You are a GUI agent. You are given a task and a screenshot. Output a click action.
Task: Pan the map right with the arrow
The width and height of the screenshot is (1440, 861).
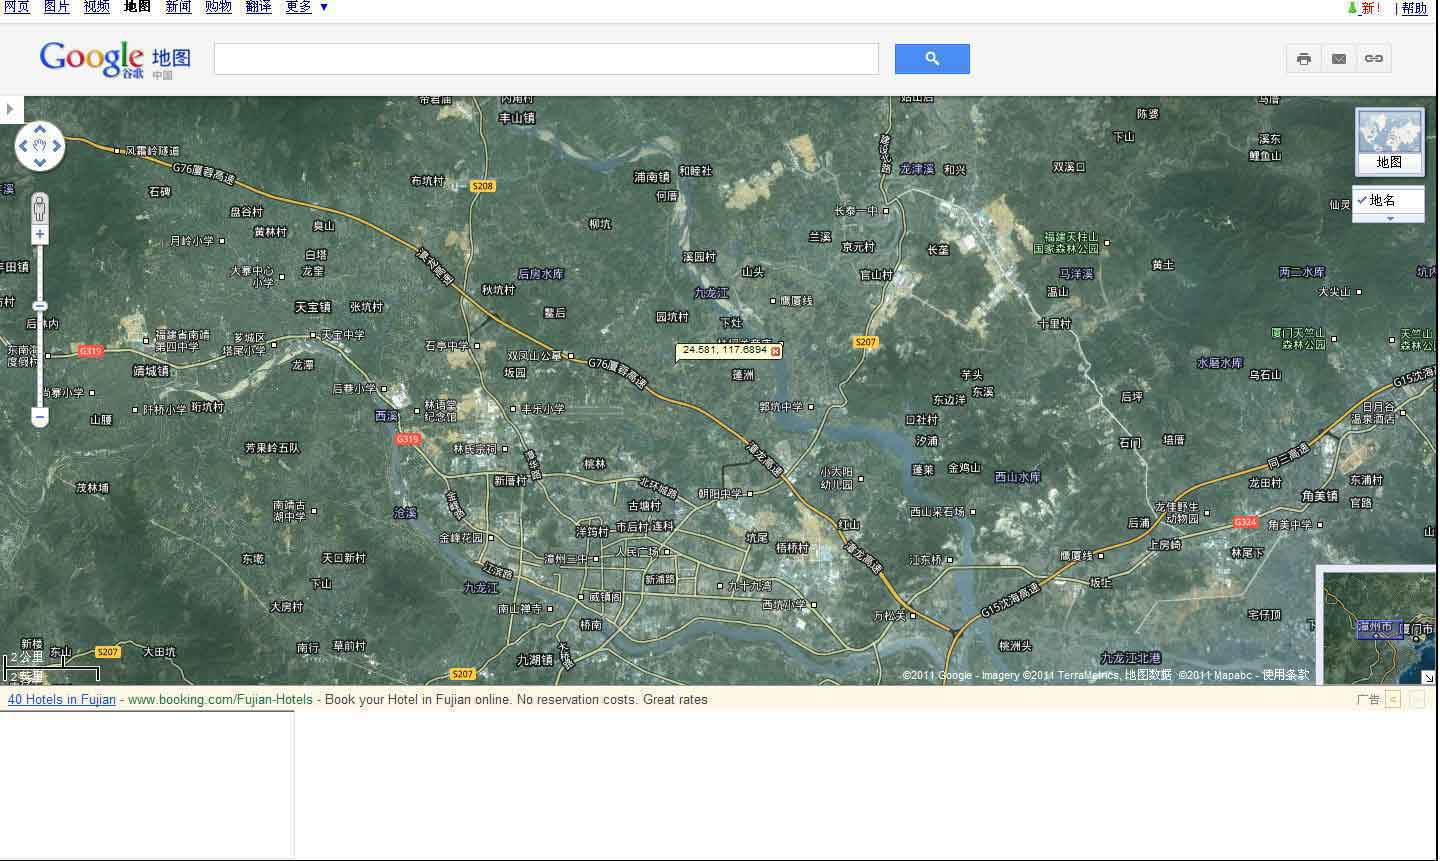[x=58, y=148]
